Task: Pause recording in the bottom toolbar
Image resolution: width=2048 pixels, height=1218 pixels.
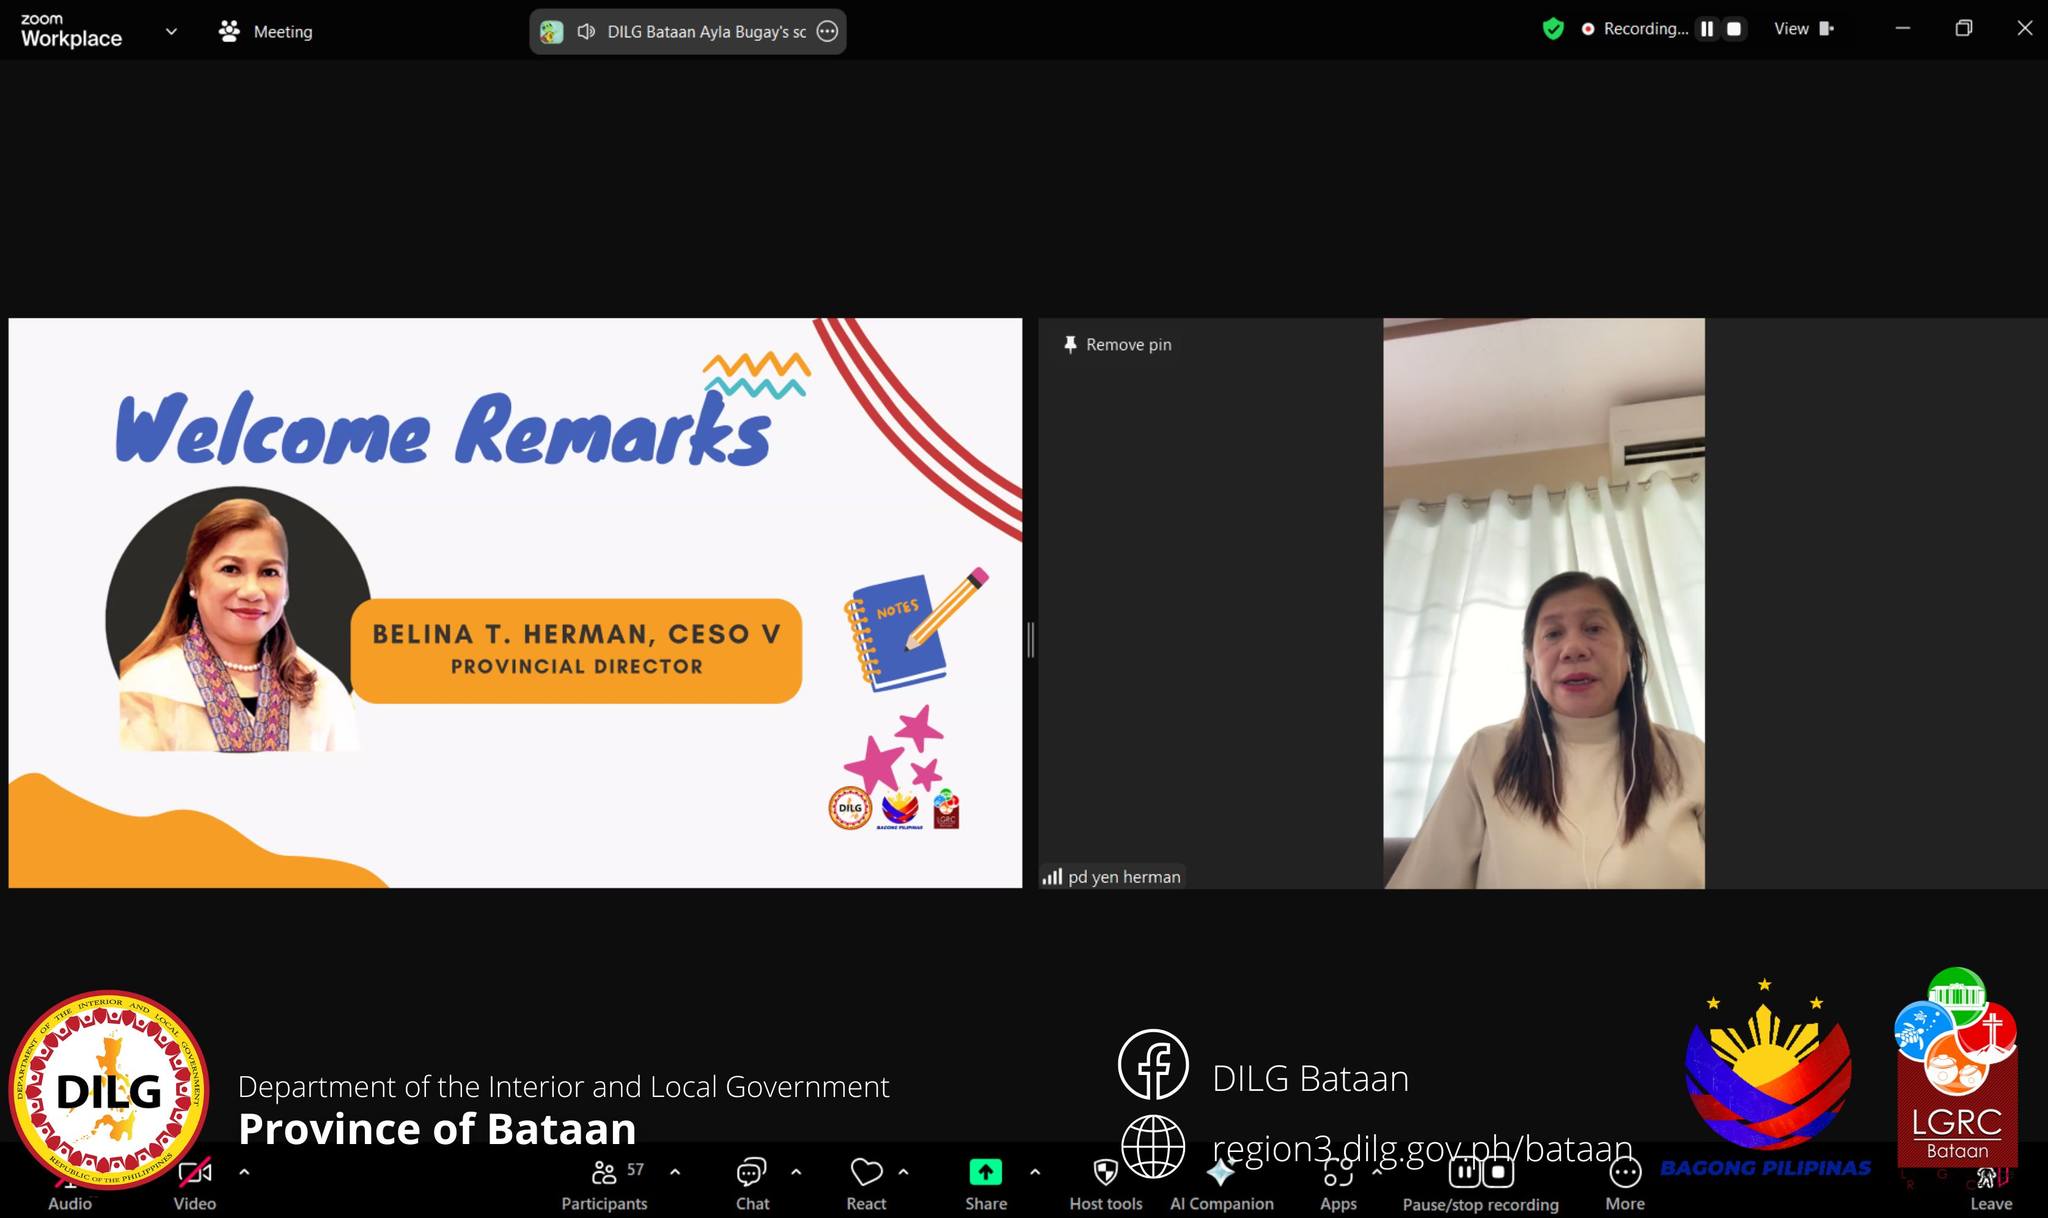Action: point(1464,1172)
